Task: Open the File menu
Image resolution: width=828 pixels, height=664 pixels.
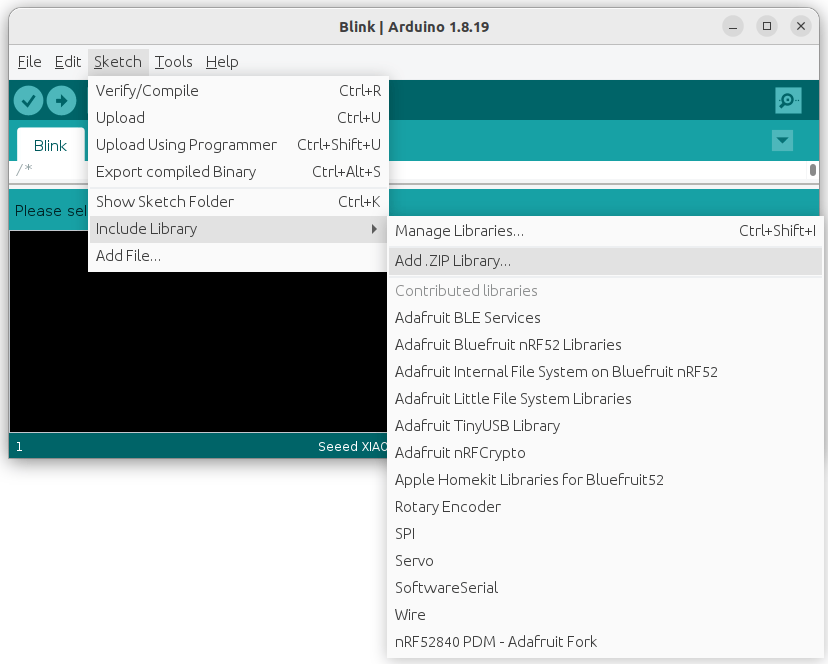Action: (x=29, y=62)
